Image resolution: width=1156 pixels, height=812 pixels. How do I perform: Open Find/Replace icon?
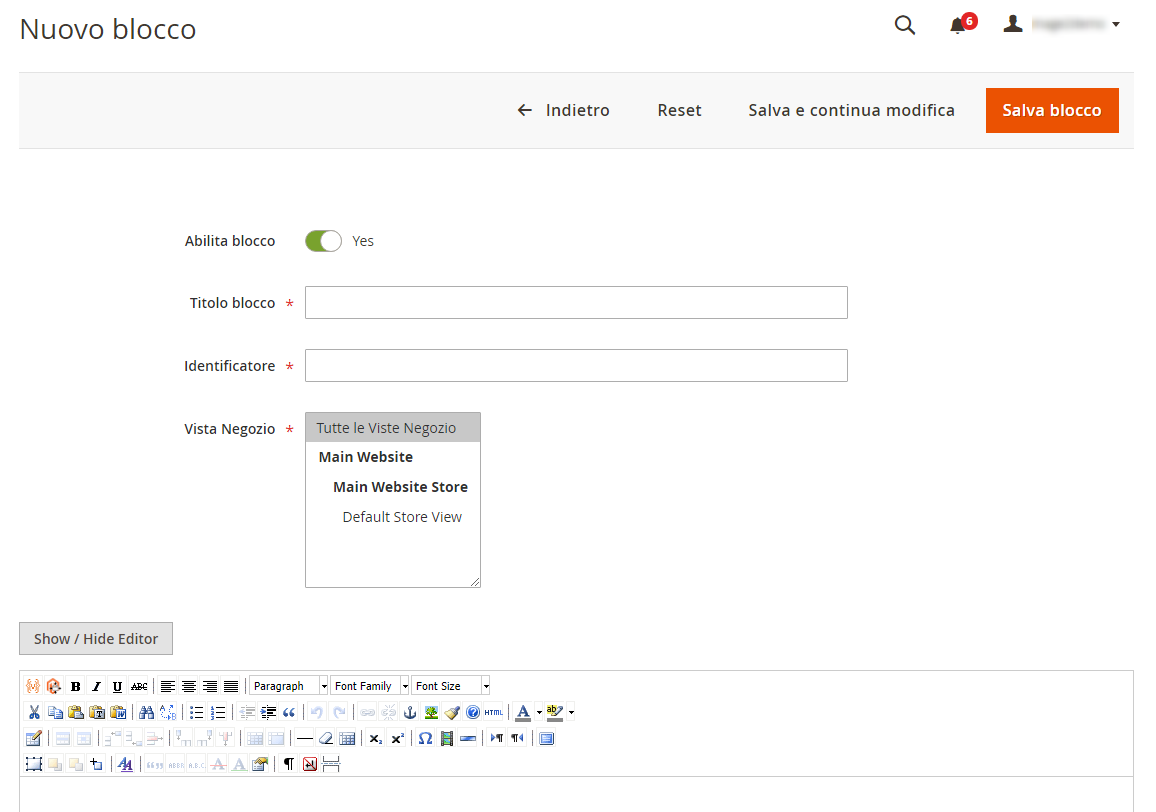pyautogui.click(x=168, y=712)
